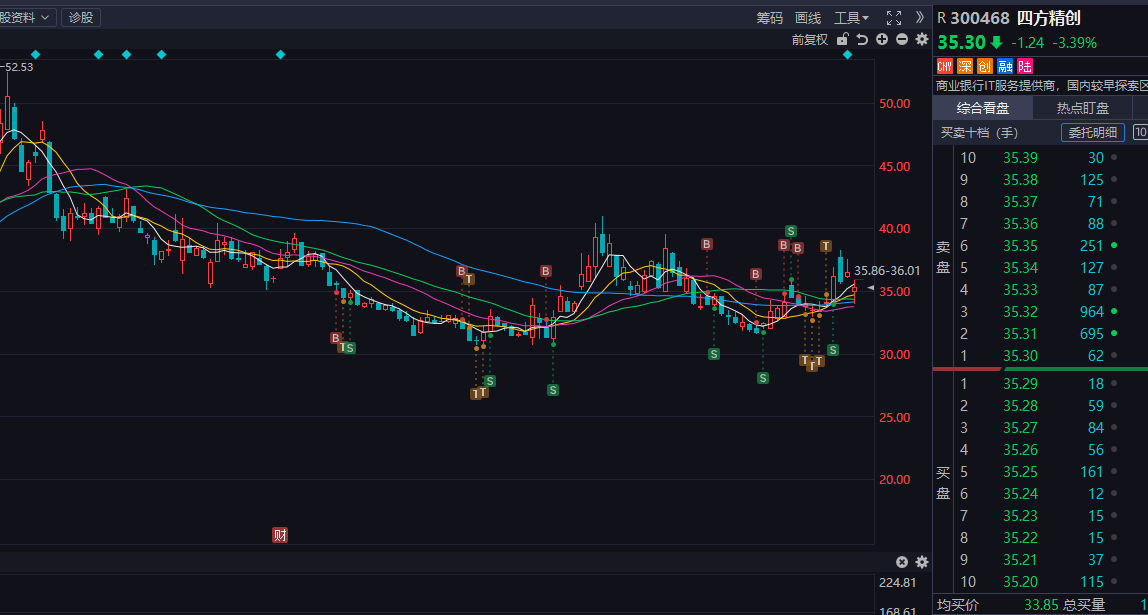The width and height of the screenshot is (1148, 615).
Task: Switch to the 热点盯盘 tab
Action: tap(1083, 108)
